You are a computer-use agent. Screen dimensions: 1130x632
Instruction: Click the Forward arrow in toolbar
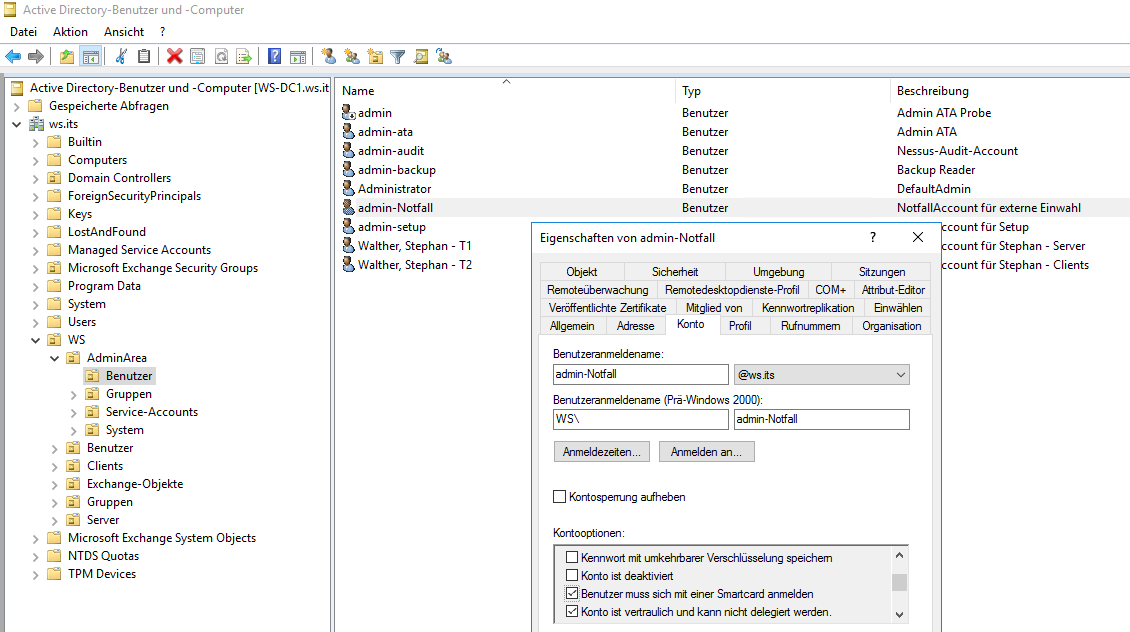coord(35,56)
